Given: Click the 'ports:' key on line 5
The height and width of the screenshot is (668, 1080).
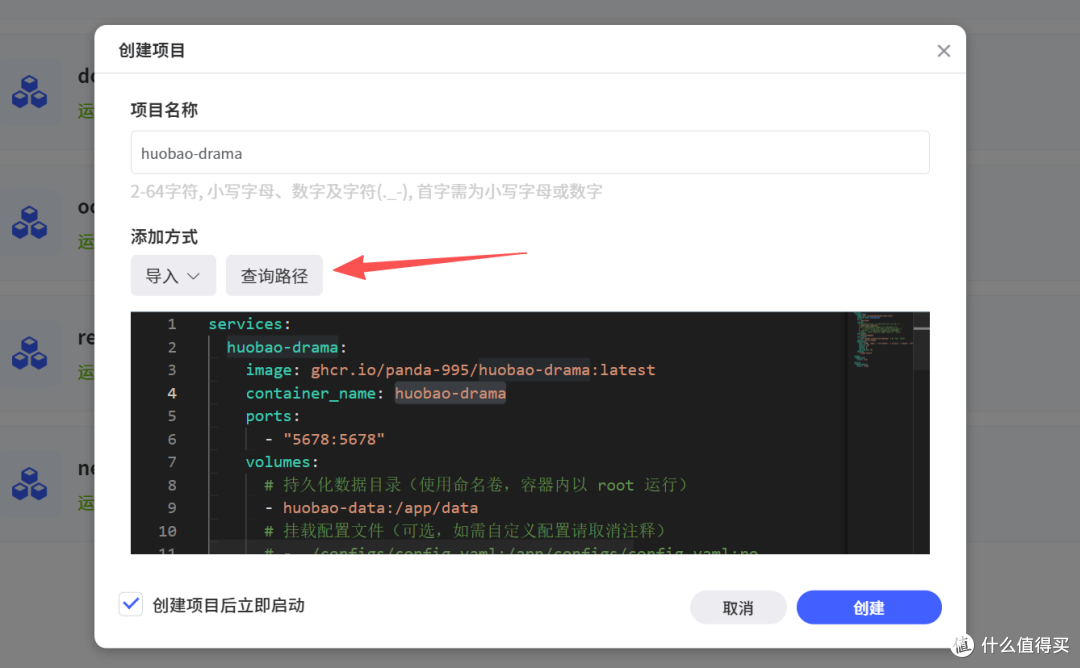Looking at the screenshot, I should click(273, 416).
